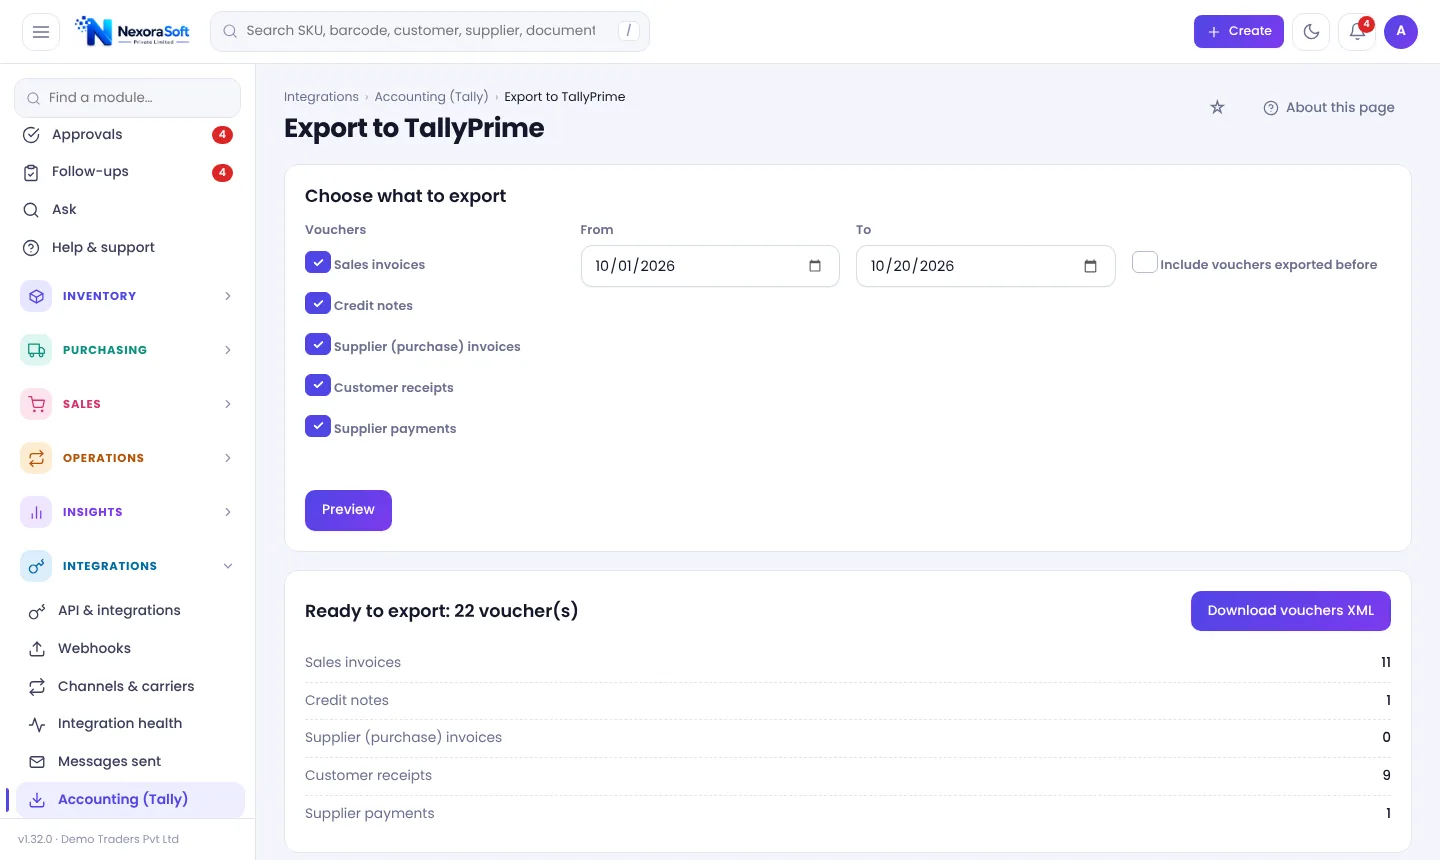1440x860 pixels.
Task: Click the NexoraSoft logo
Action: point(132,32)
